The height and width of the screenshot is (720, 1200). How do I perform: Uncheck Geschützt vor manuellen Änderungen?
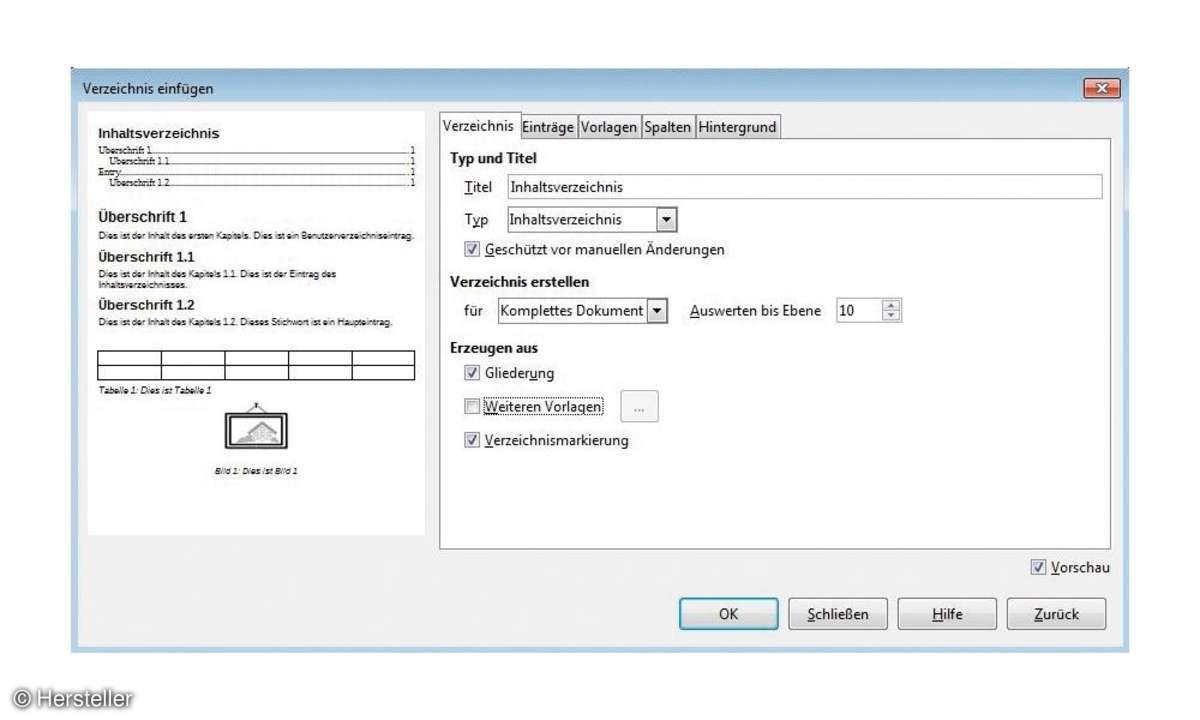[x=473, y=249]
